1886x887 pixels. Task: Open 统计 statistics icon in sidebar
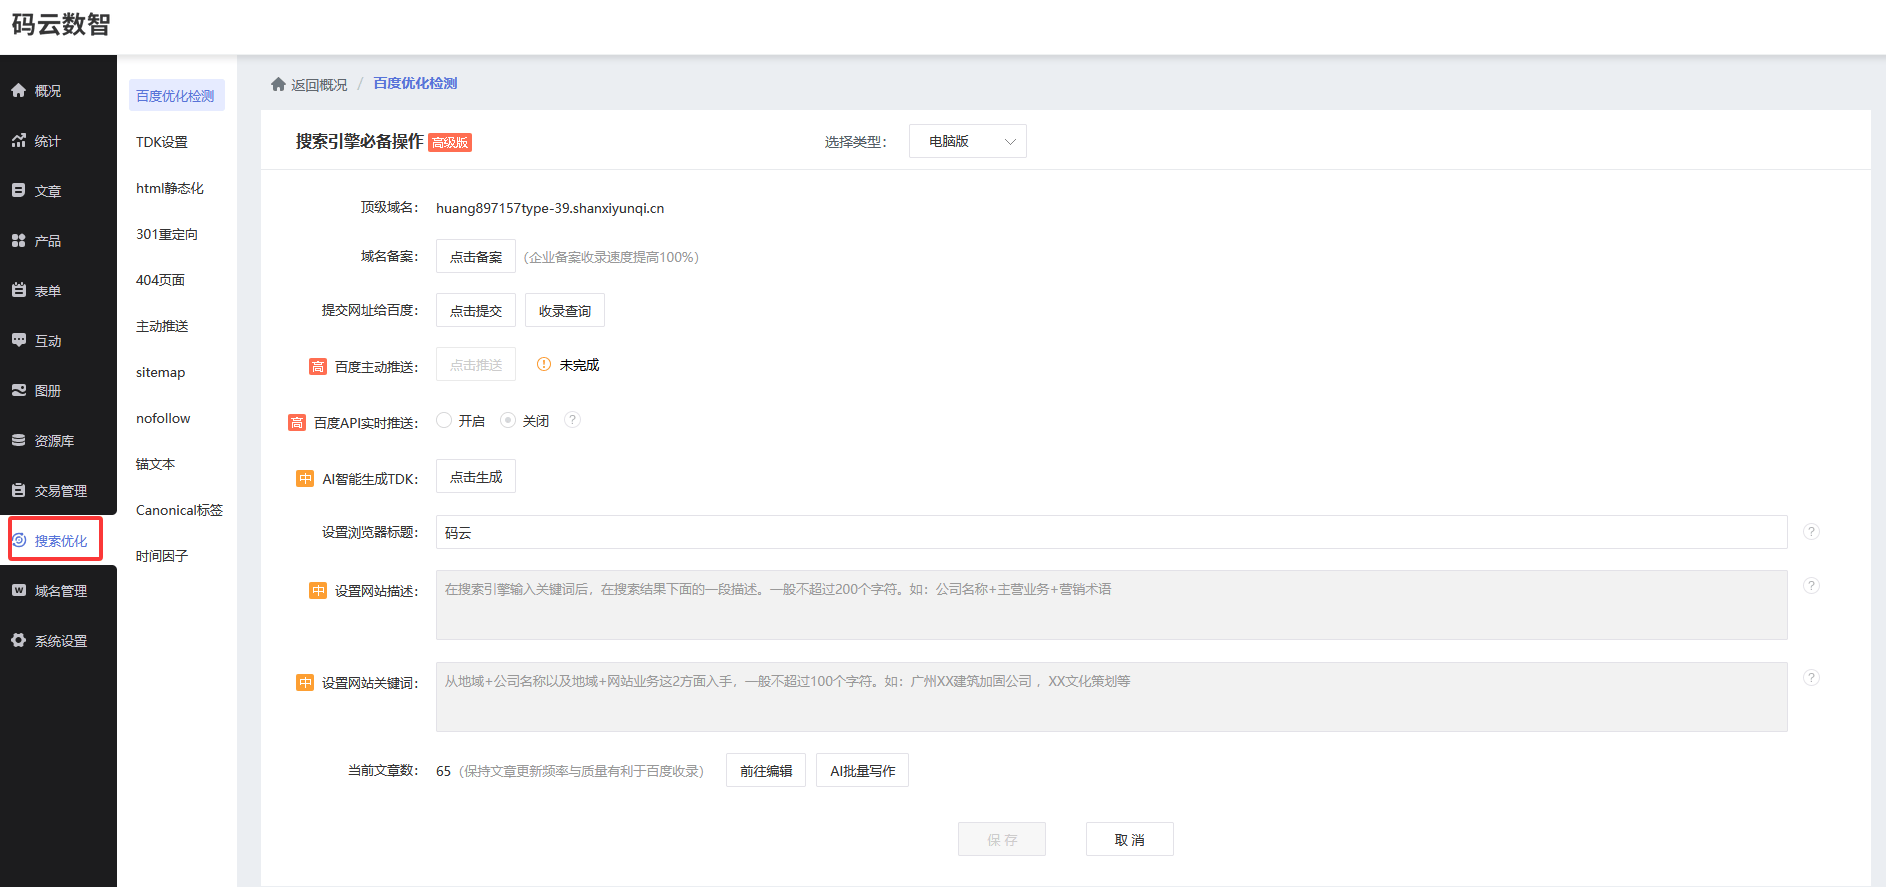(x=19, y=141)
